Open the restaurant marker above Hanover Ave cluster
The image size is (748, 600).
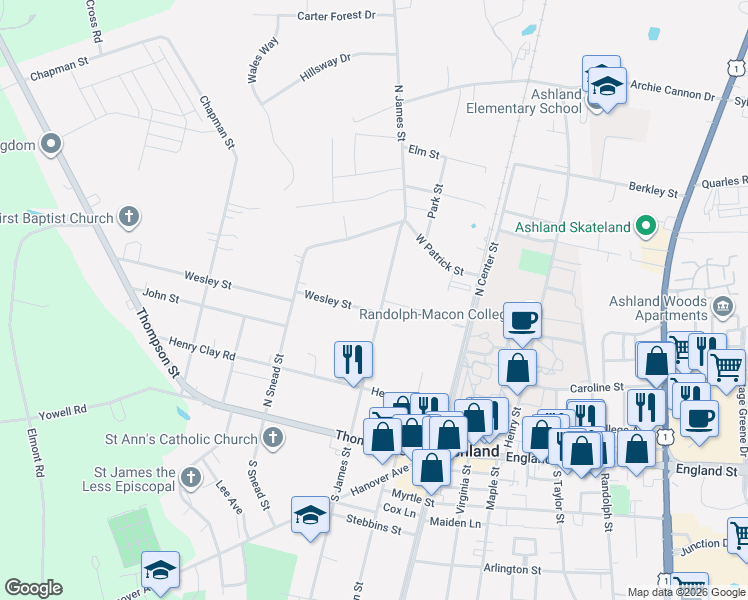tap(429, 405)
